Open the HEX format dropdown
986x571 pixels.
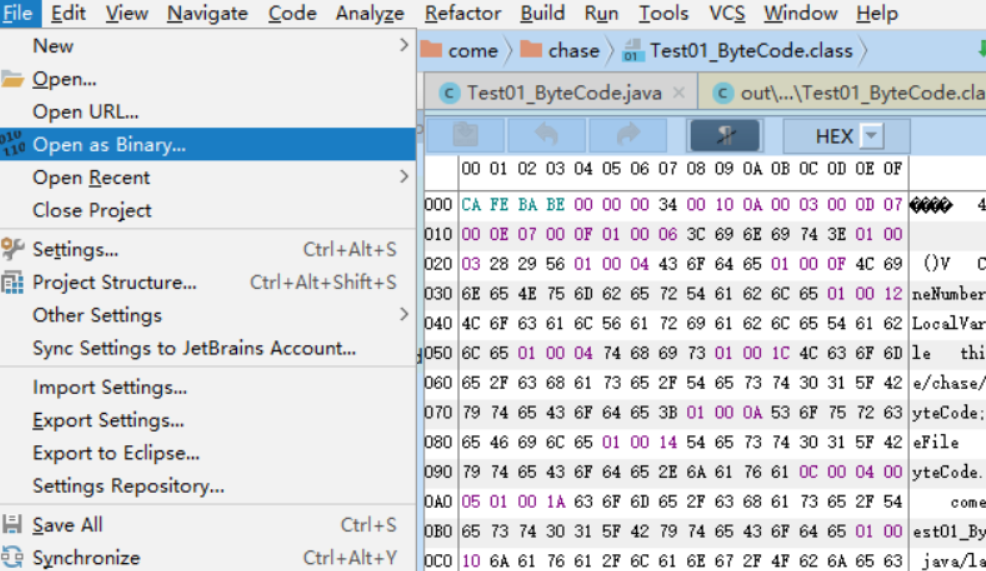pyautogui.click(x=871, y=137)
